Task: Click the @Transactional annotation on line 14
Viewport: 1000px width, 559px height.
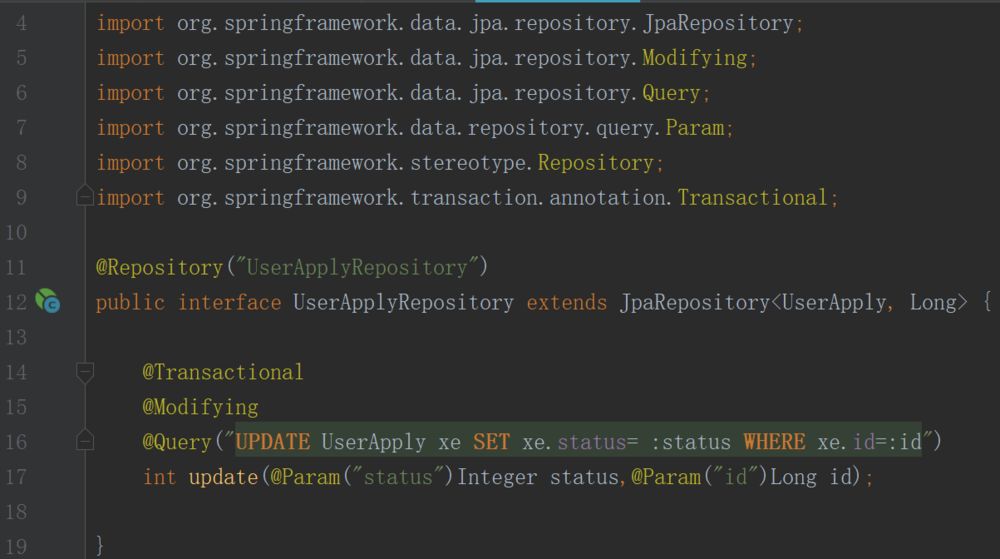Action: click(223, 372)
